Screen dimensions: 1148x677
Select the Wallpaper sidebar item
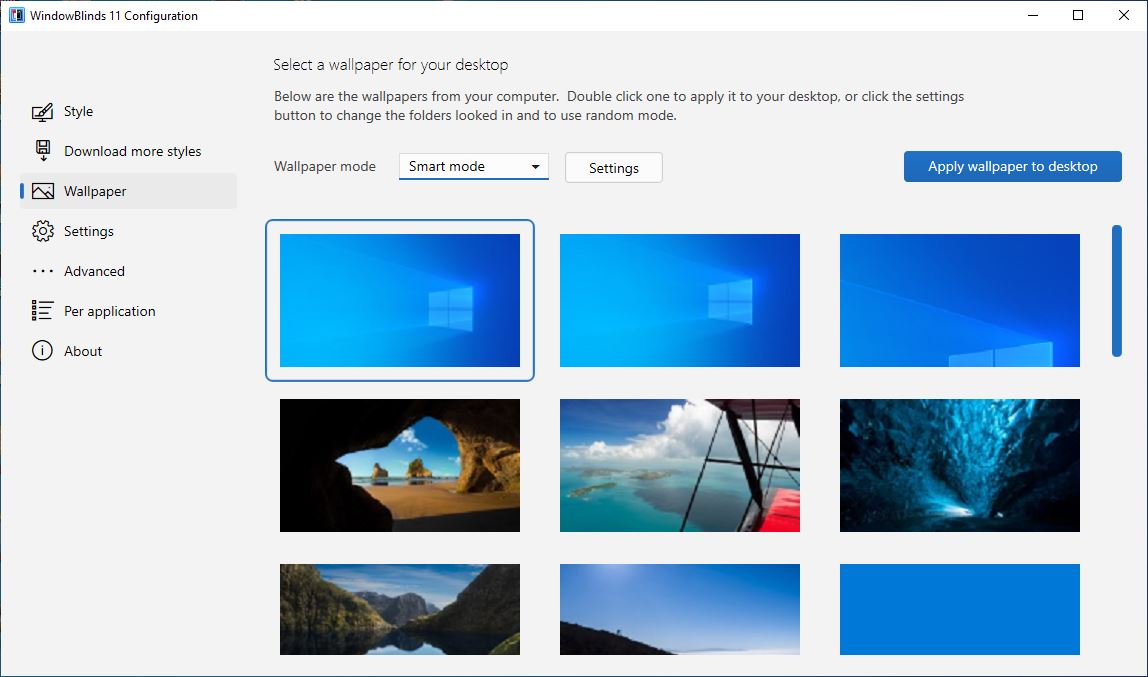tap(128, 191)
